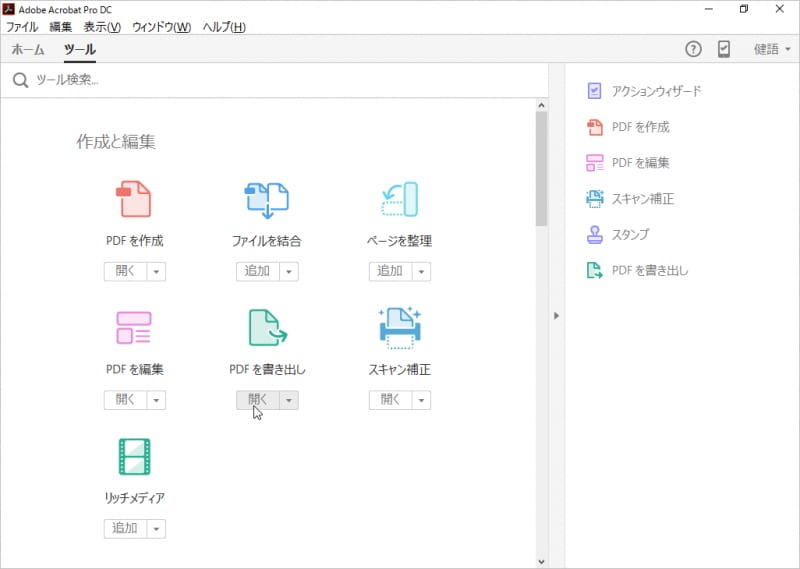The width and height of the screenshot is (800, 569).
Task: Click 開く button under PDF を作成
Action: pos(126,271)
